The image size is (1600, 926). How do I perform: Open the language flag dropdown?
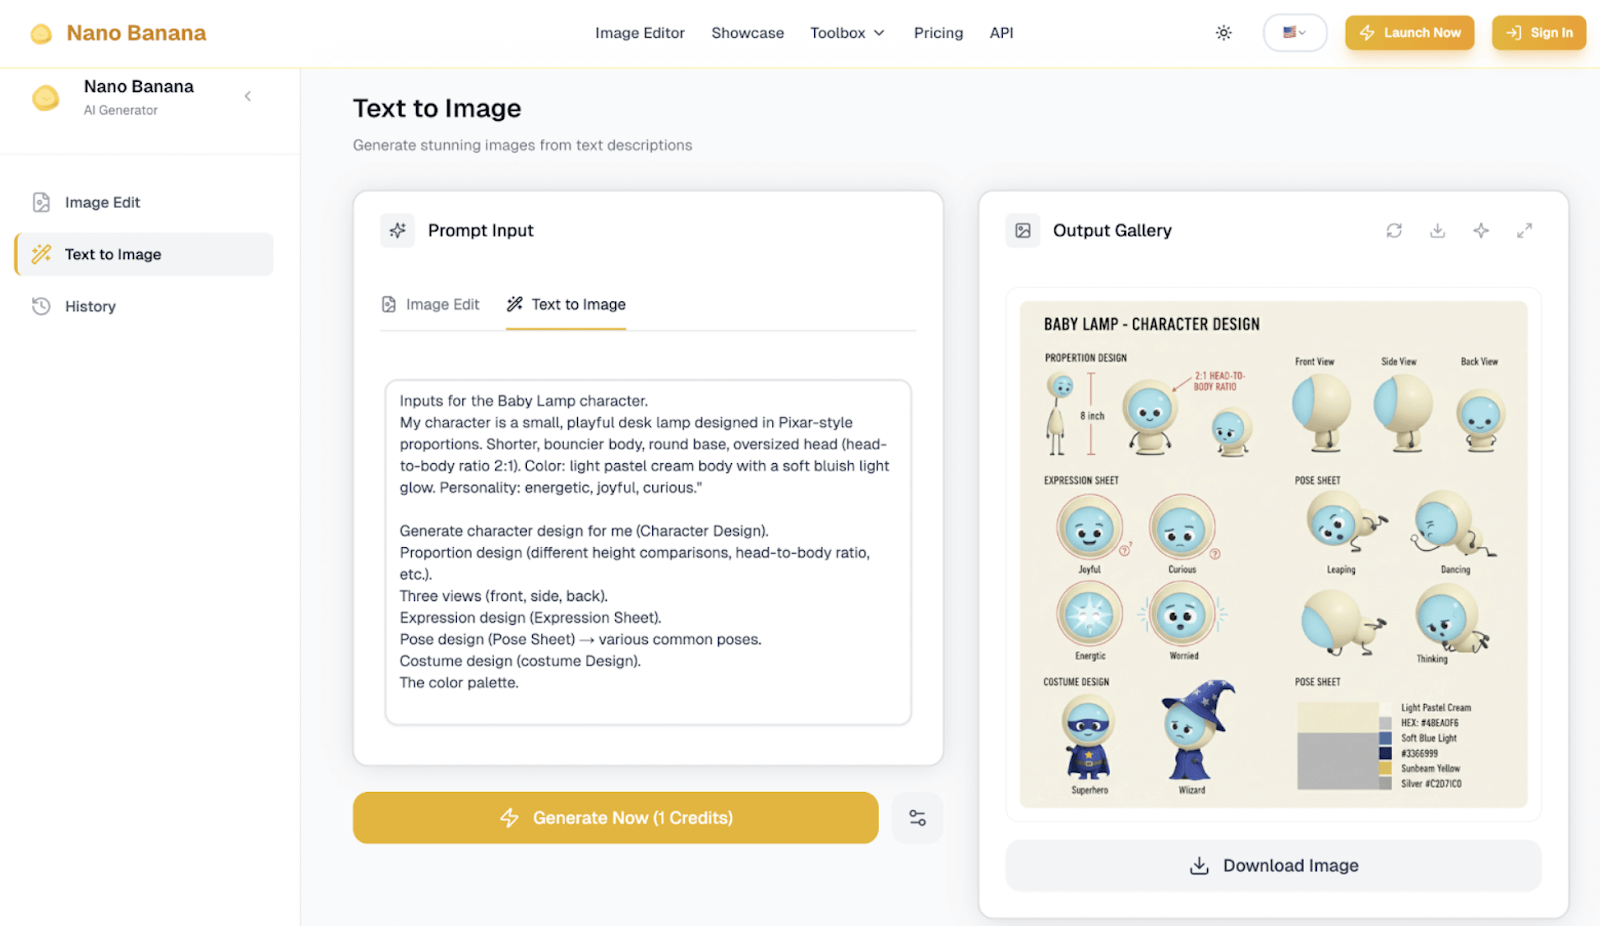(1294, 33)
